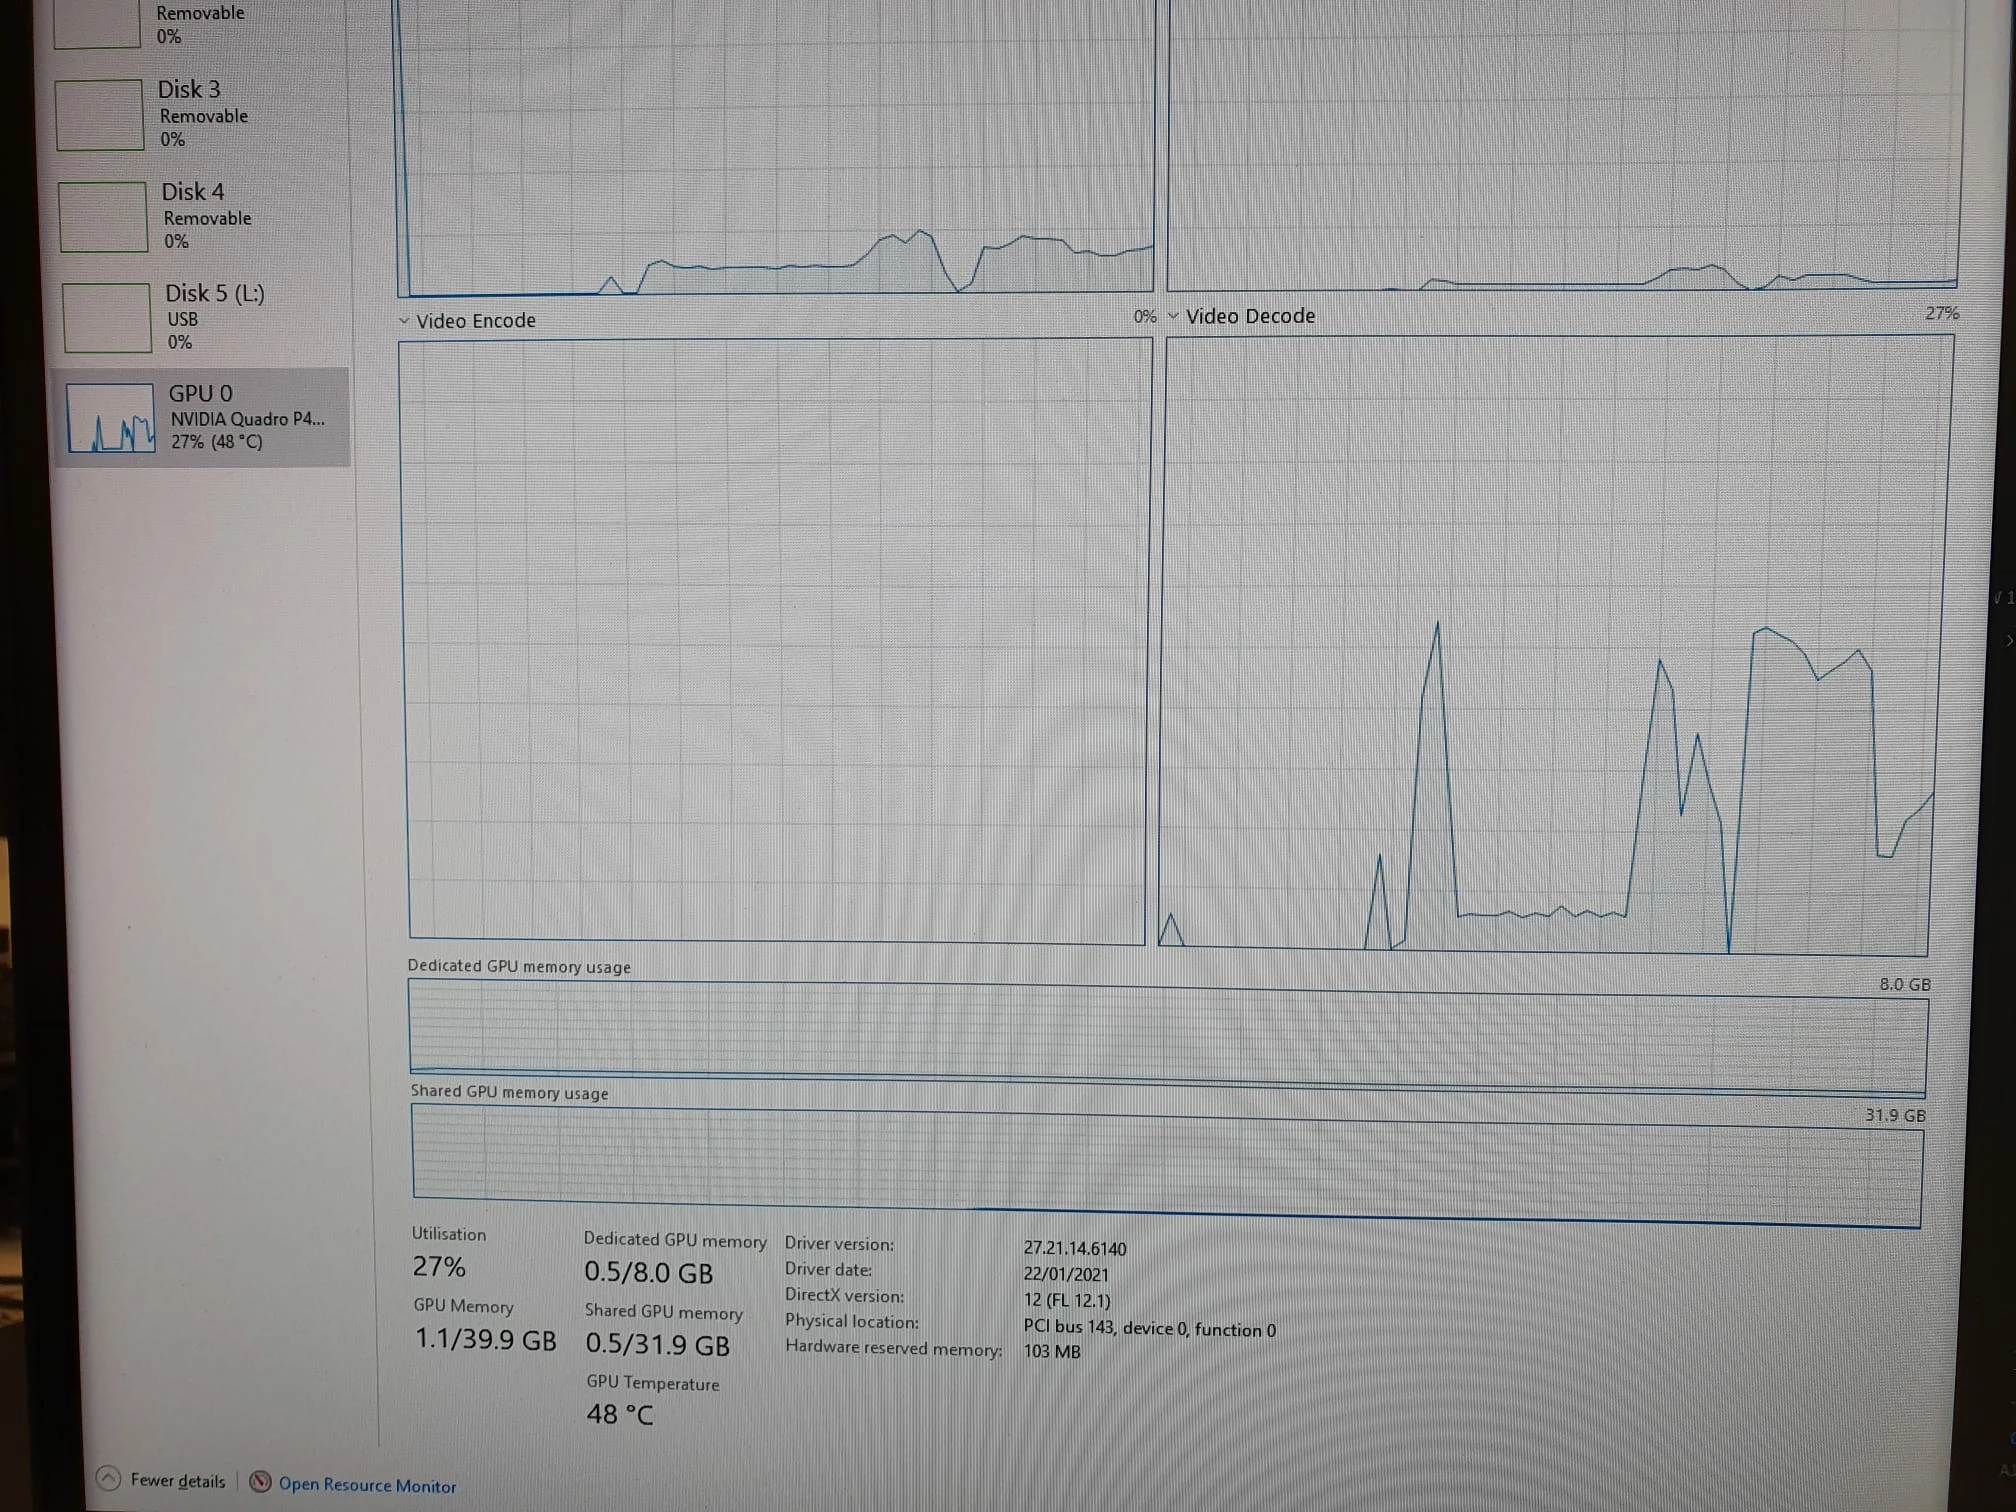Select Disk 4 Removable entry
The image size is (2016, 1512).
[206, 215]
